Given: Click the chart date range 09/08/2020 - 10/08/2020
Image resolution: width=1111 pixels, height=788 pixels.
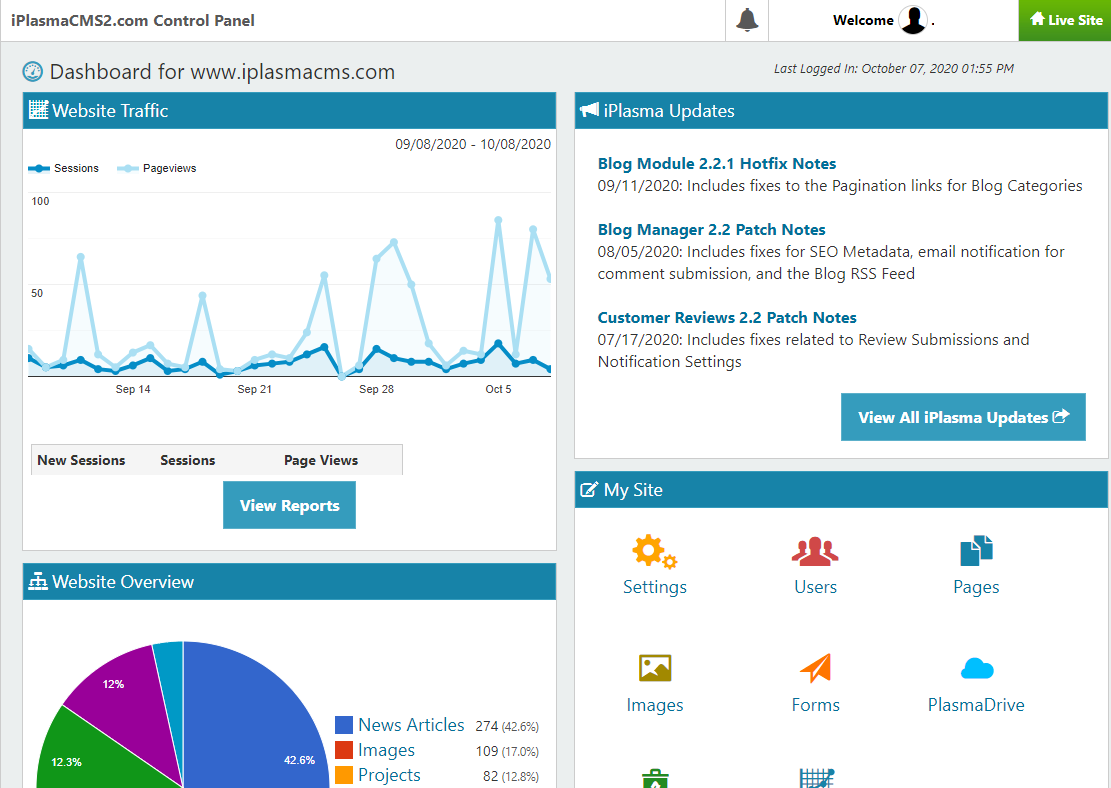Looking at the screenshot, I should (473, 145).
